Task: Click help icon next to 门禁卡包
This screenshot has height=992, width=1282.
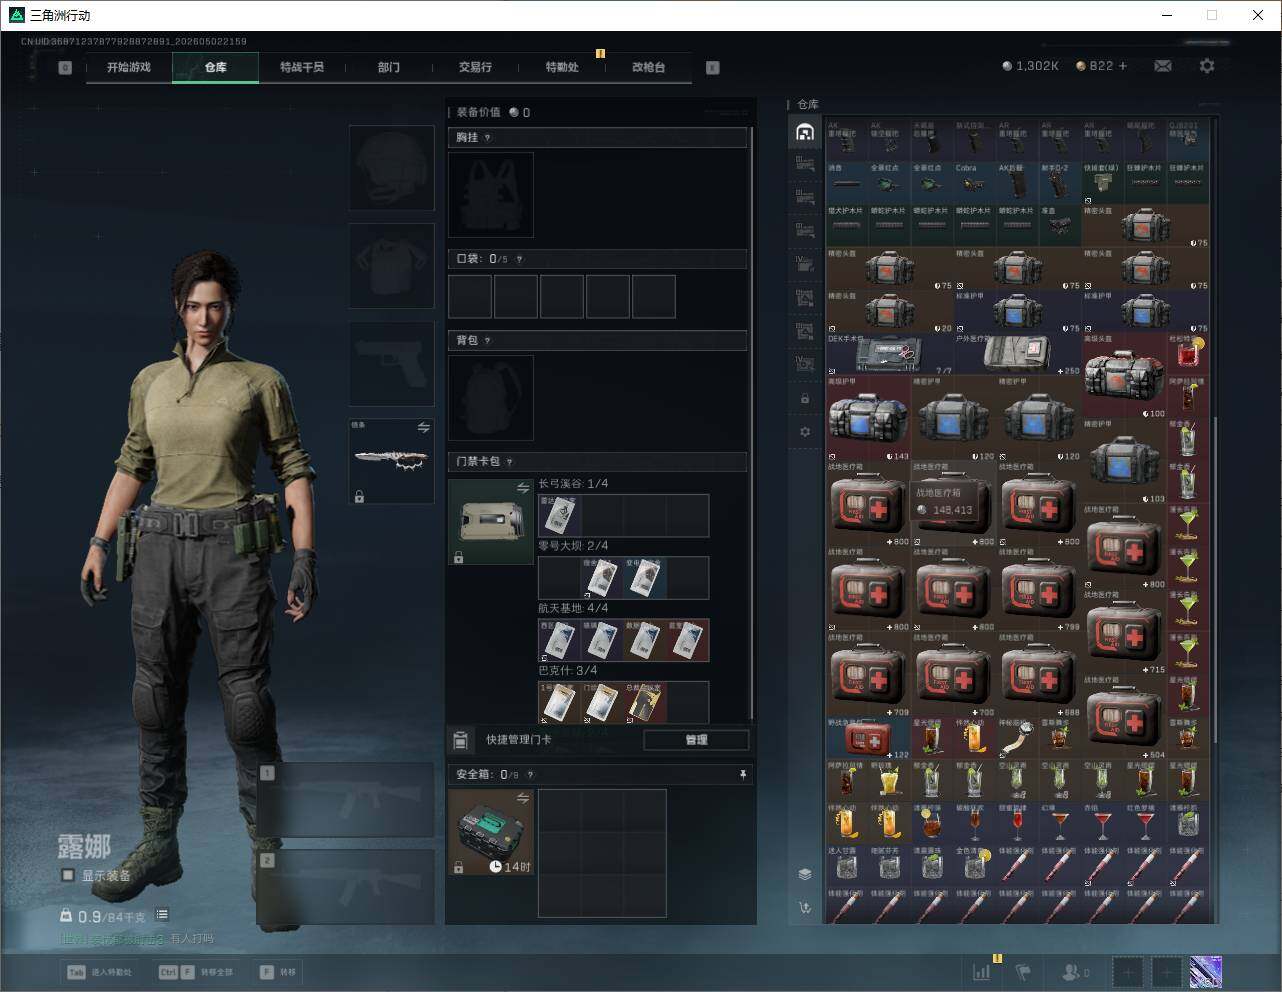Action: (510, 462)
